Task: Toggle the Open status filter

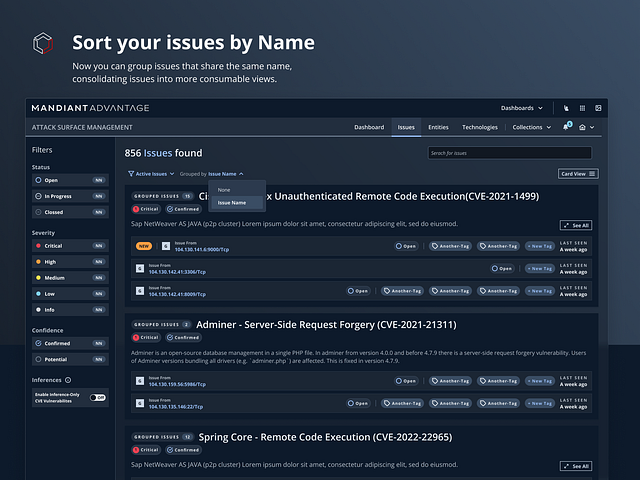Action: (x=70, y=180)
